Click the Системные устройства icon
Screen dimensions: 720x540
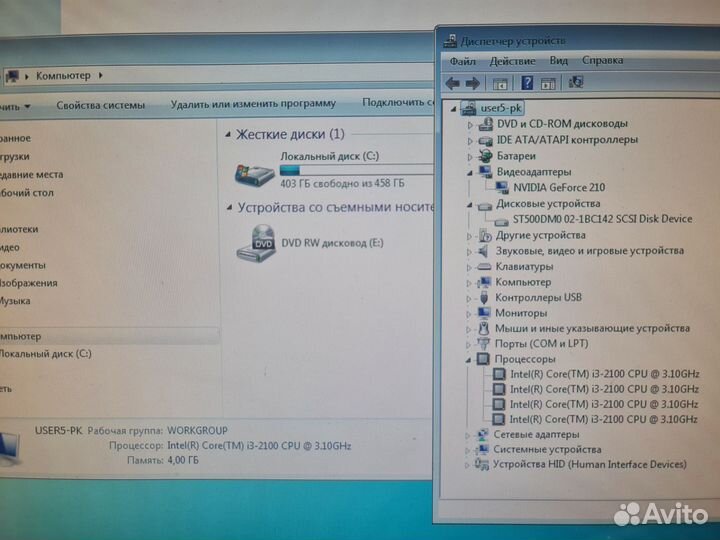[482, 450]
